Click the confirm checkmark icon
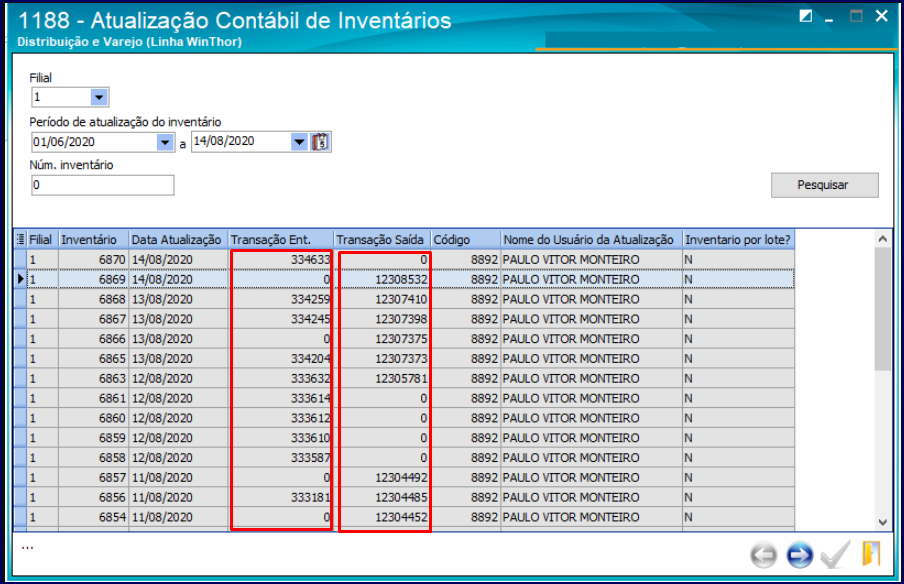 pos(835,555)
